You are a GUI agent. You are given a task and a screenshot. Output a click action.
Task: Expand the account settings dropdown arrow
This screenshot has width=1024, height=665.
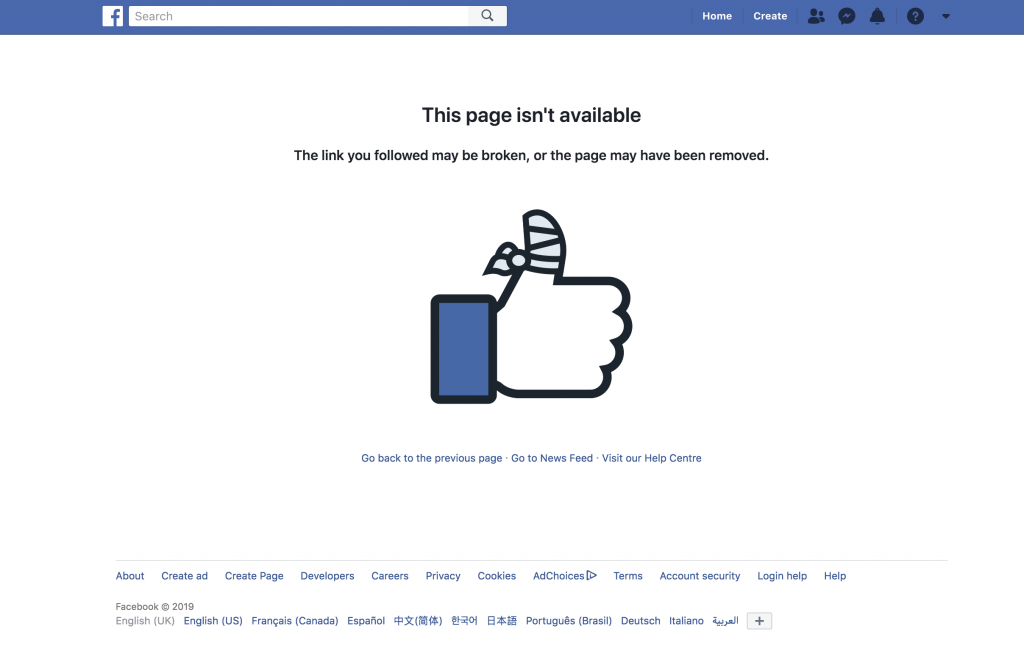coord(946,16)
